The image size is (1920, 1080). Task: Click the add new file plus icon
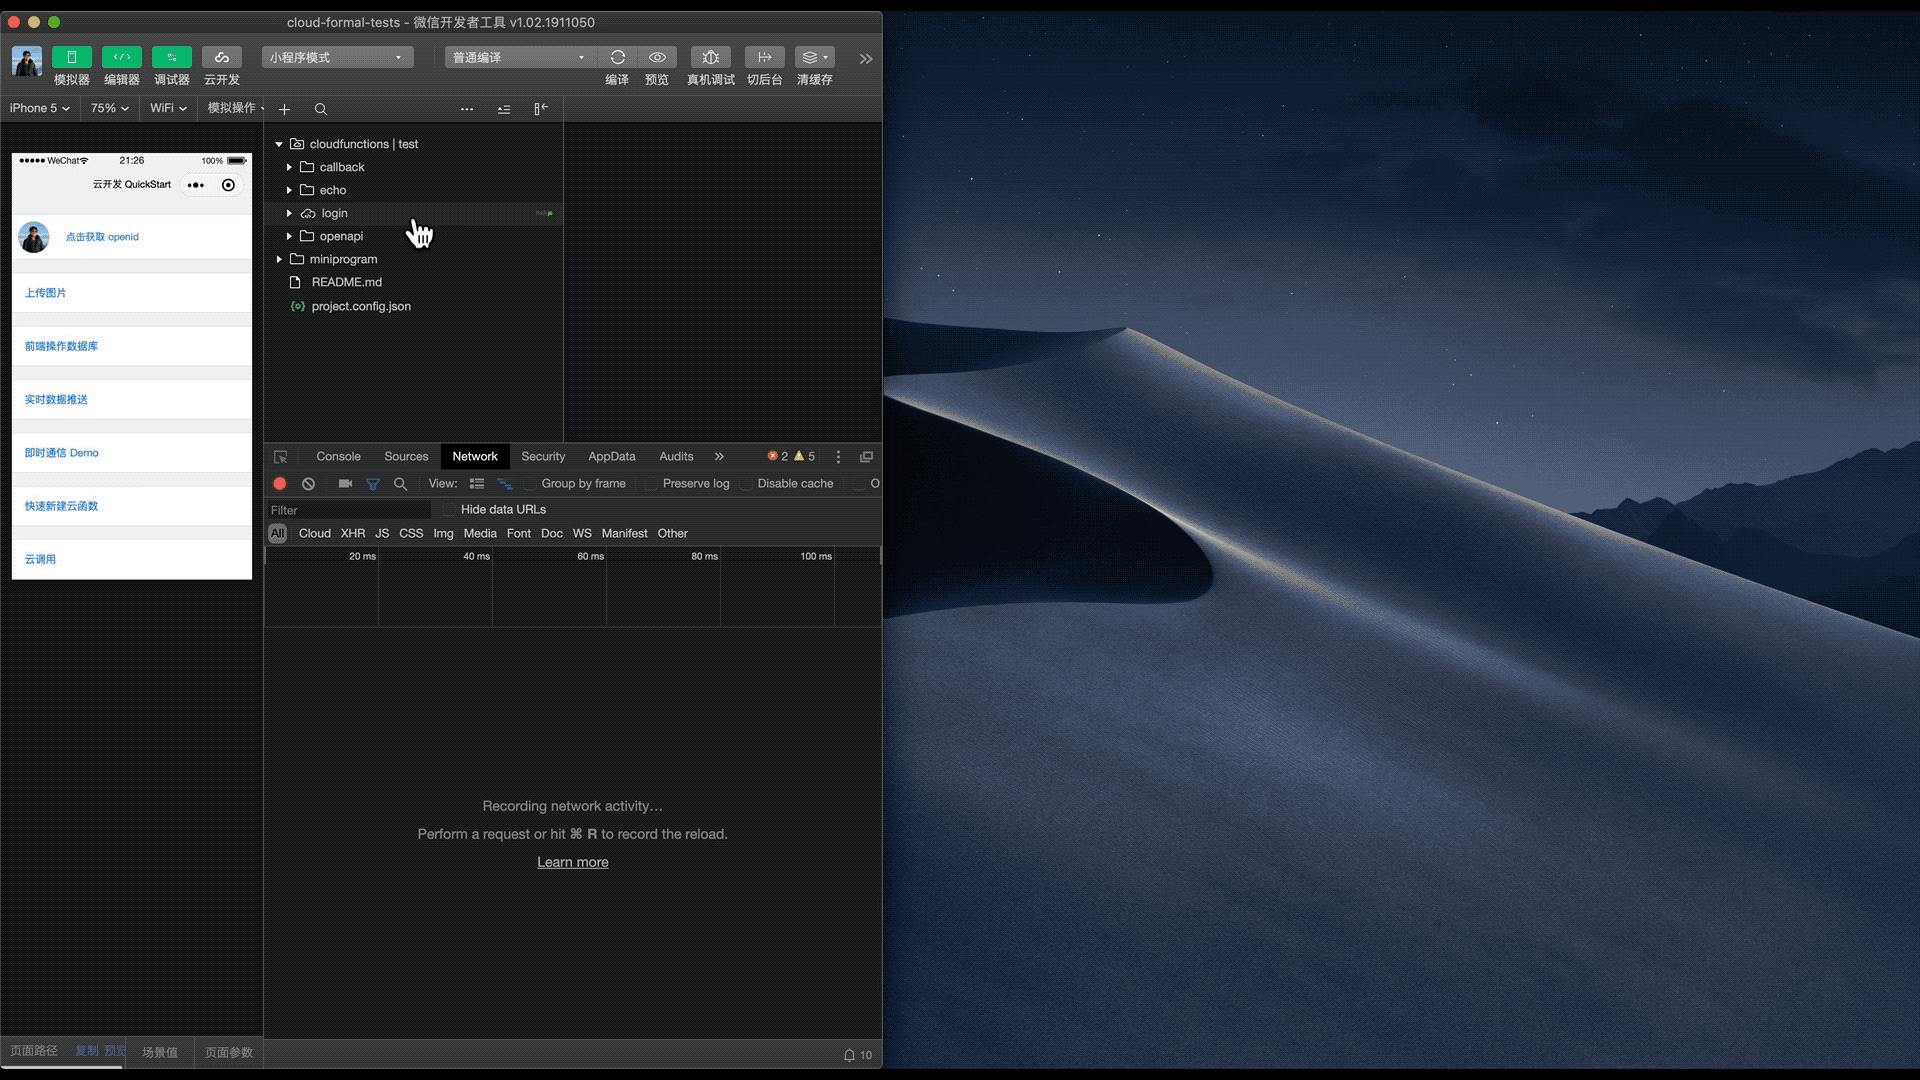284,109
